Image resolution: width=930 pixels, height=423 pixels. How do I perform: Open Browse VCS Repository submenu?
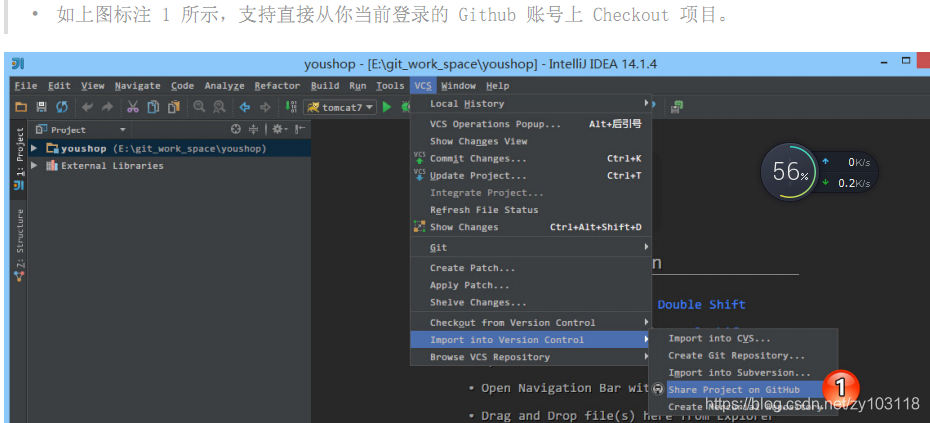click(x=531, y=357)
